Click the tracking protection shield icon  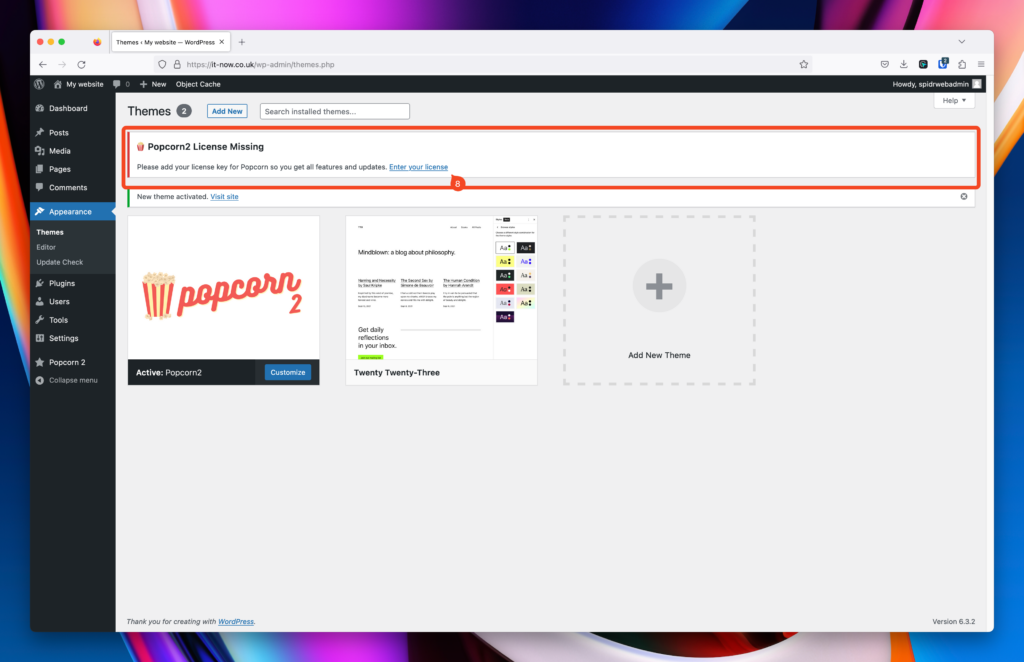[x=162, y=65]
